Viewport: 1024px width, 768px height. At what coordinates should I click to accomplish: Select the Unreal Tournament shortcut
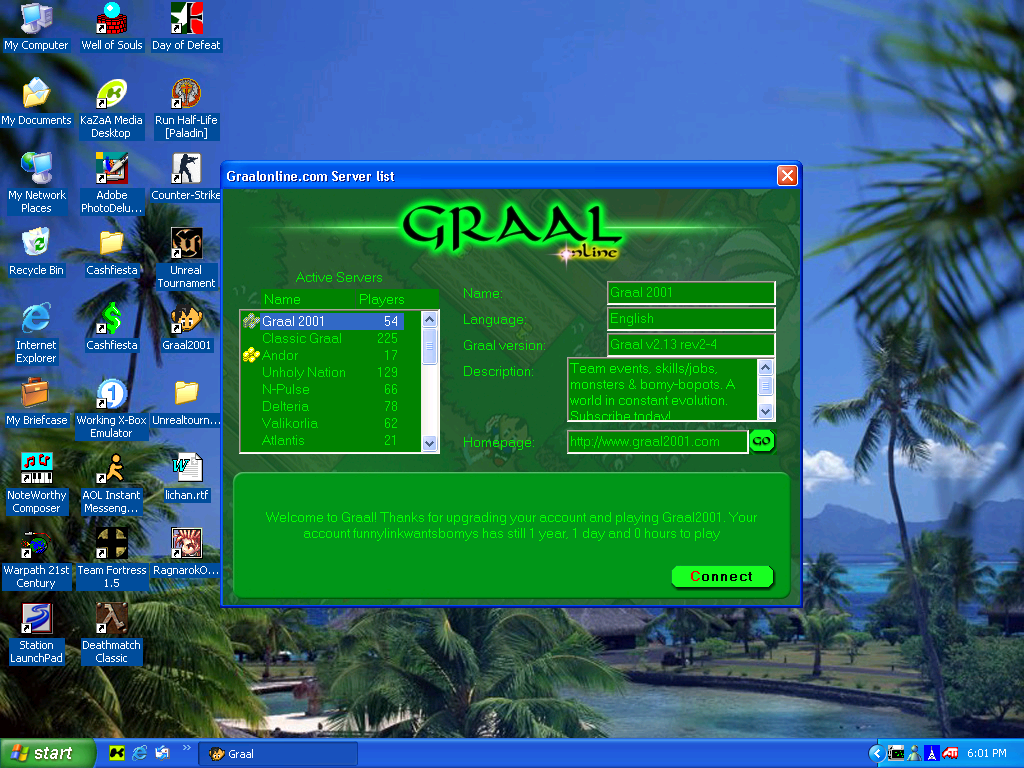[186, 259]
